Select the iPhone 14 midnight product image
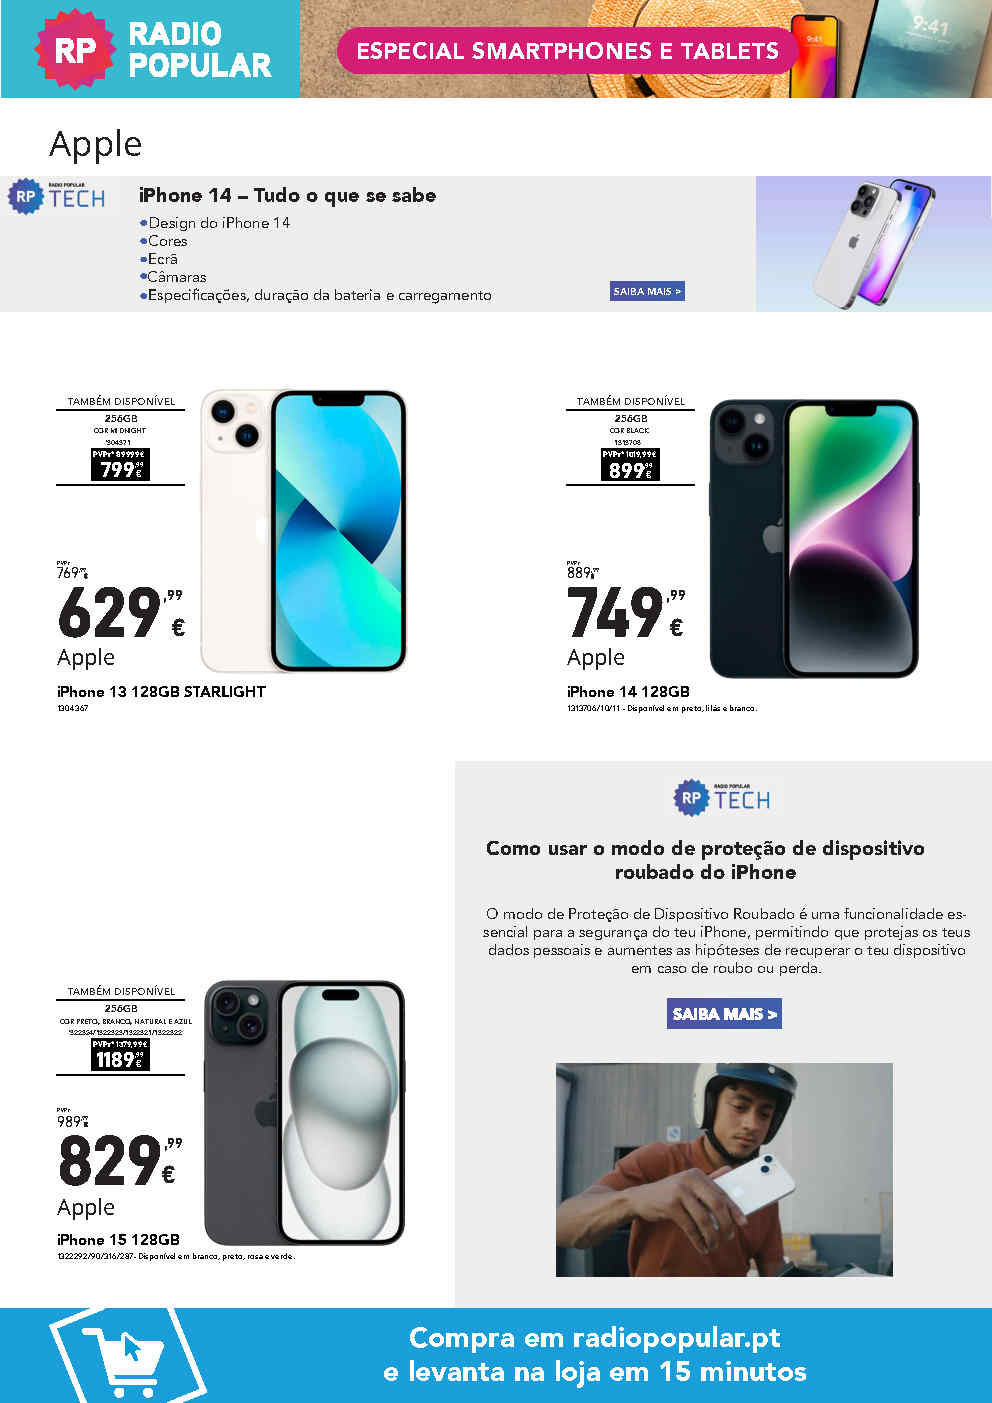The width and height of the screenshot is (992, 1403). (814, 539)
